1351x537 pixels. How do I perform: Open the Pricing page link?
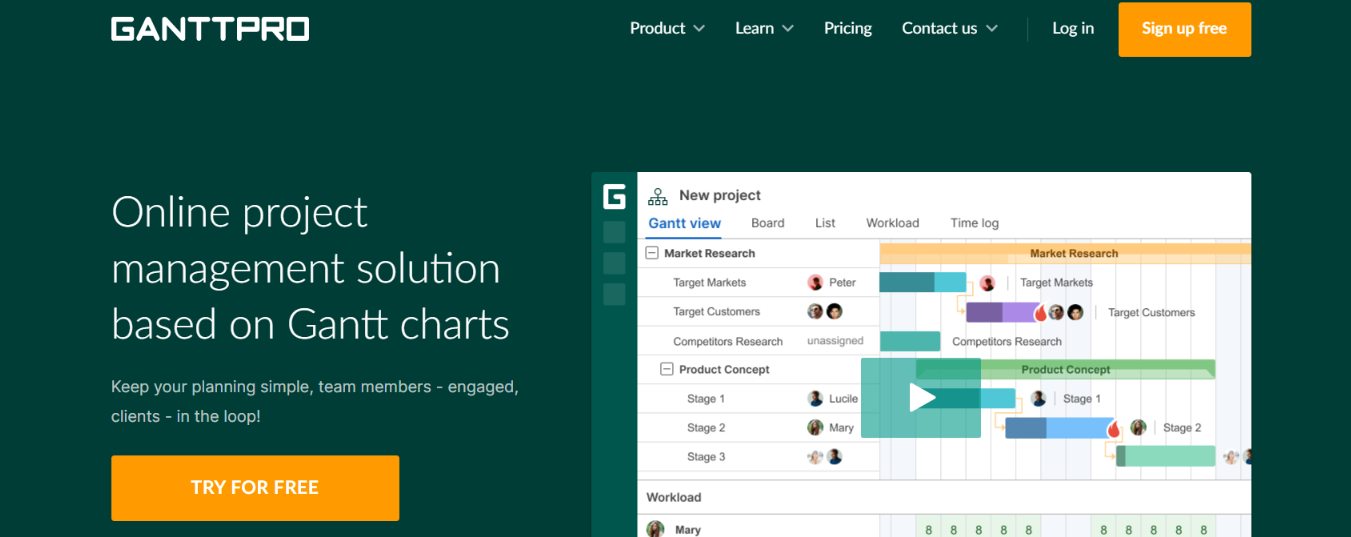point(848,28)
